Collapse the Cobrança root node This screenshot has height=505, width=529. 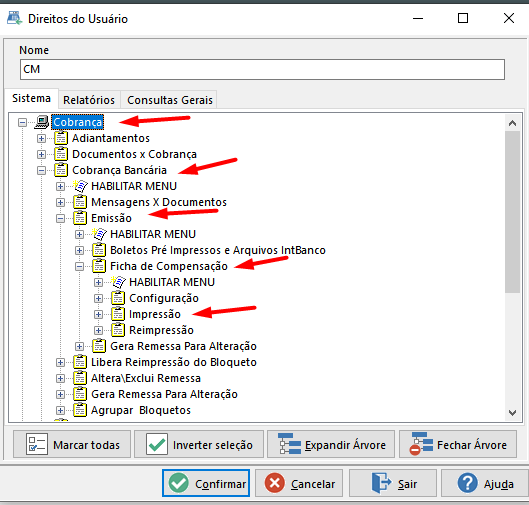click(x=22, y=122)
